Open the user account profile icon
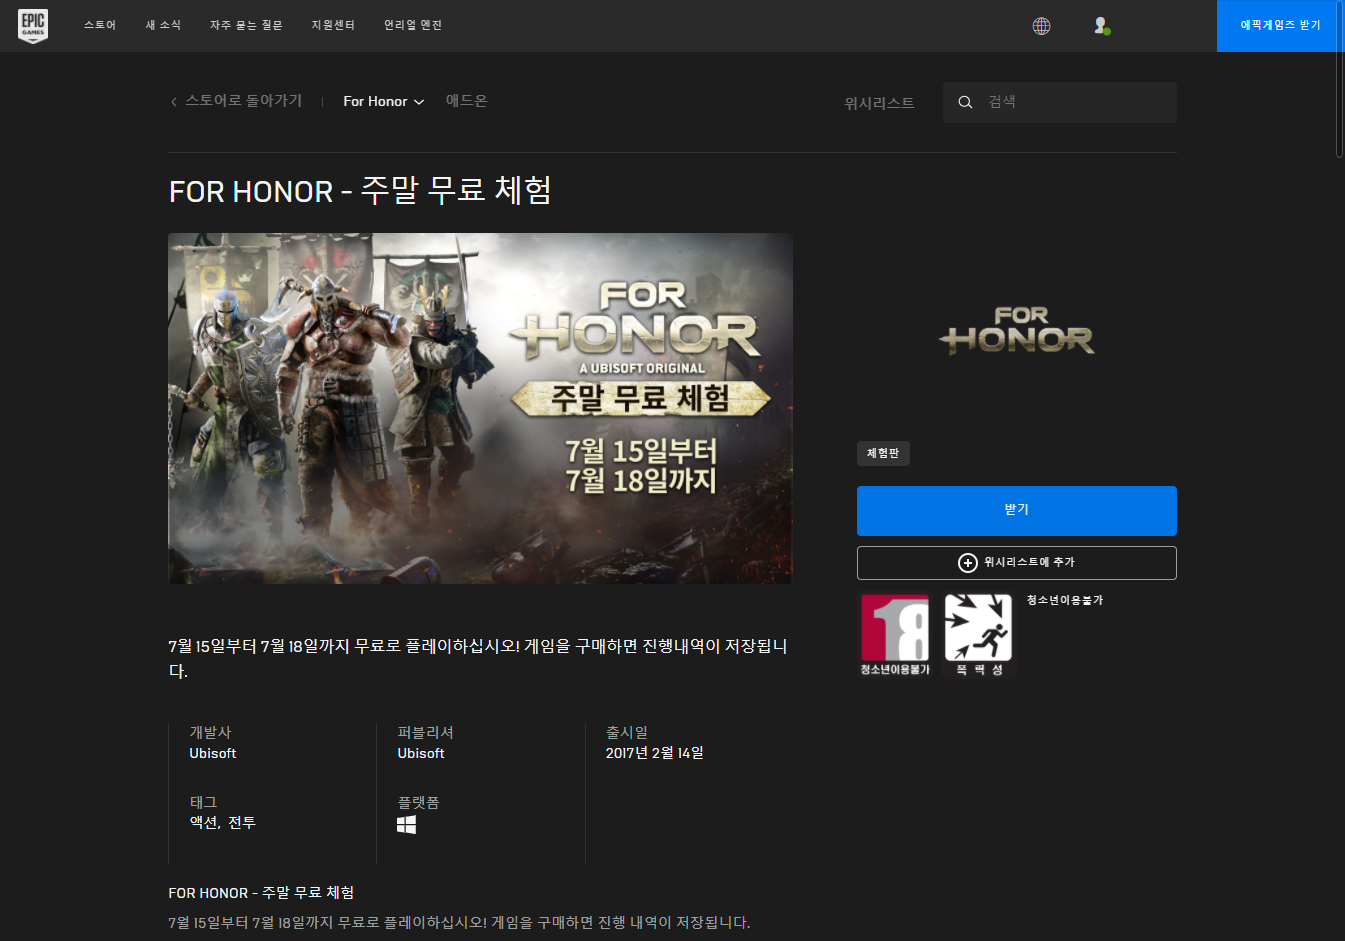Viewport: 1345px width, 941px height. click(1101, 26)
